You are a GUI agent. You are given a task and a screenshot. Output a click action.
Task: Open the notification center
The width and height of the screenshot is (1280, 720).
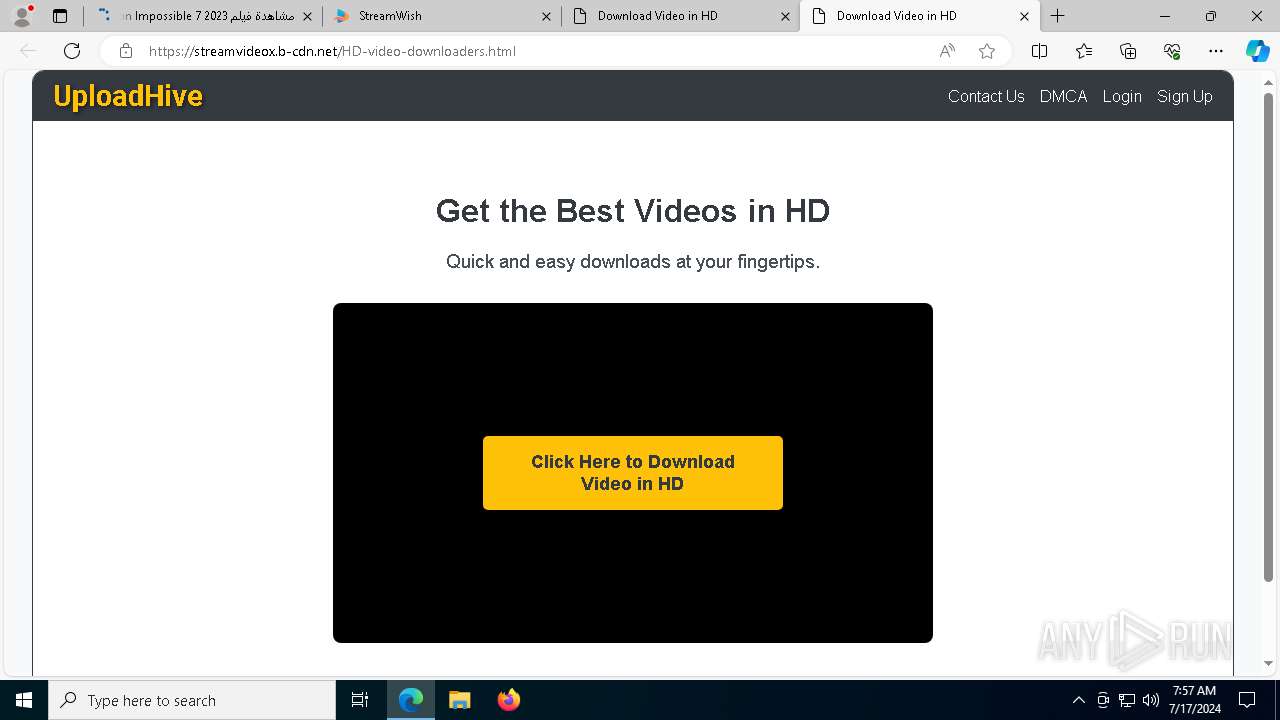[1247, 700]
